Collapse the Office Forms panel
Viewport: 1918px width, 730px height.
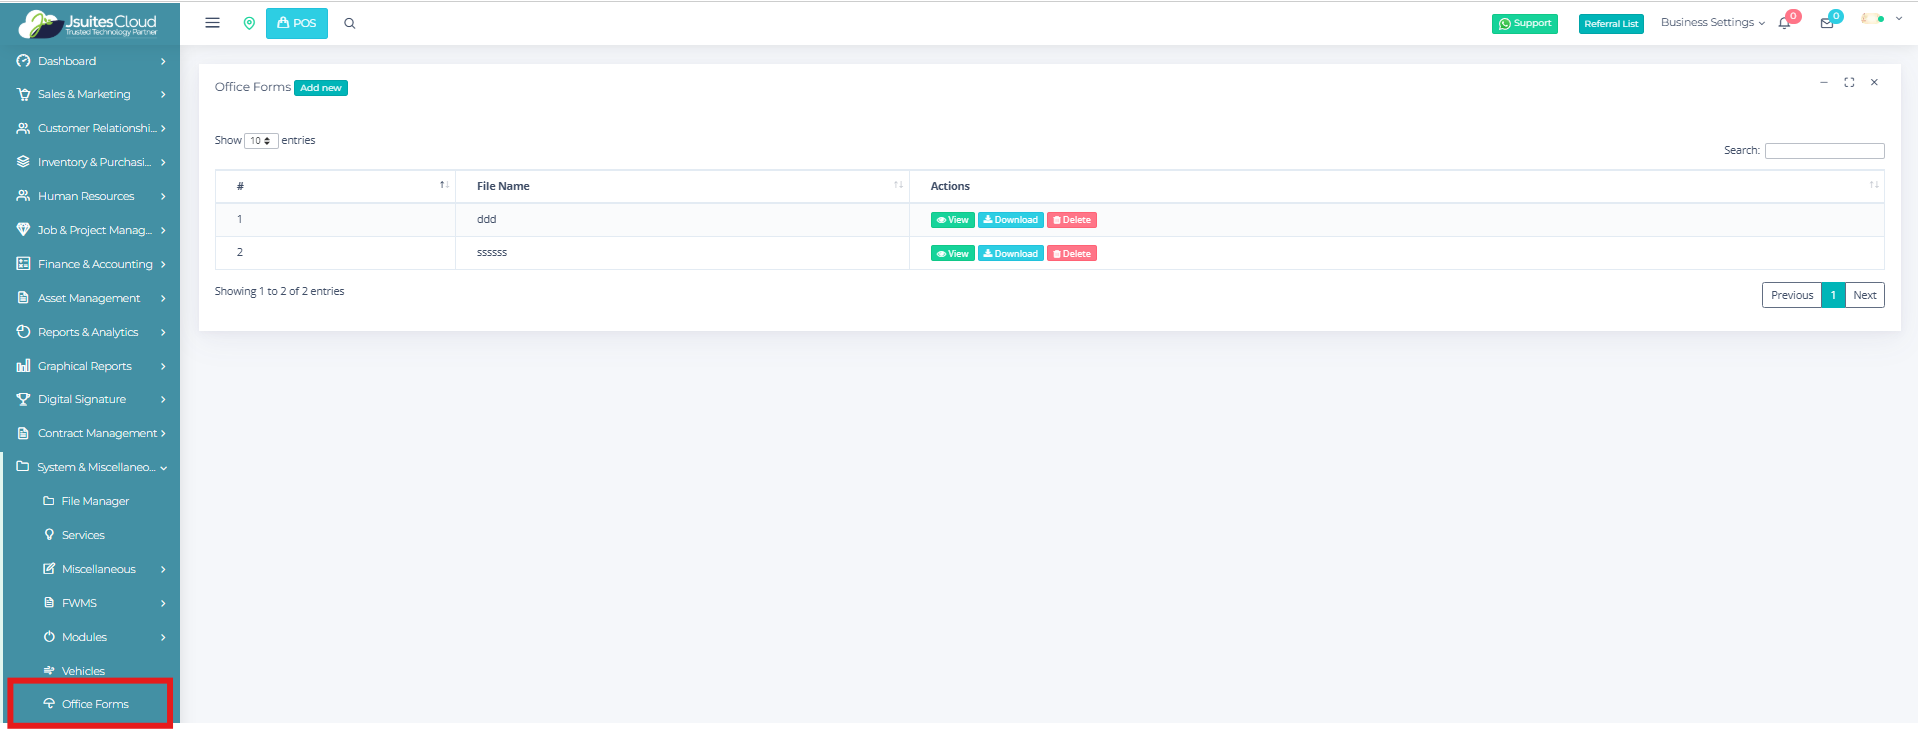1824,82
